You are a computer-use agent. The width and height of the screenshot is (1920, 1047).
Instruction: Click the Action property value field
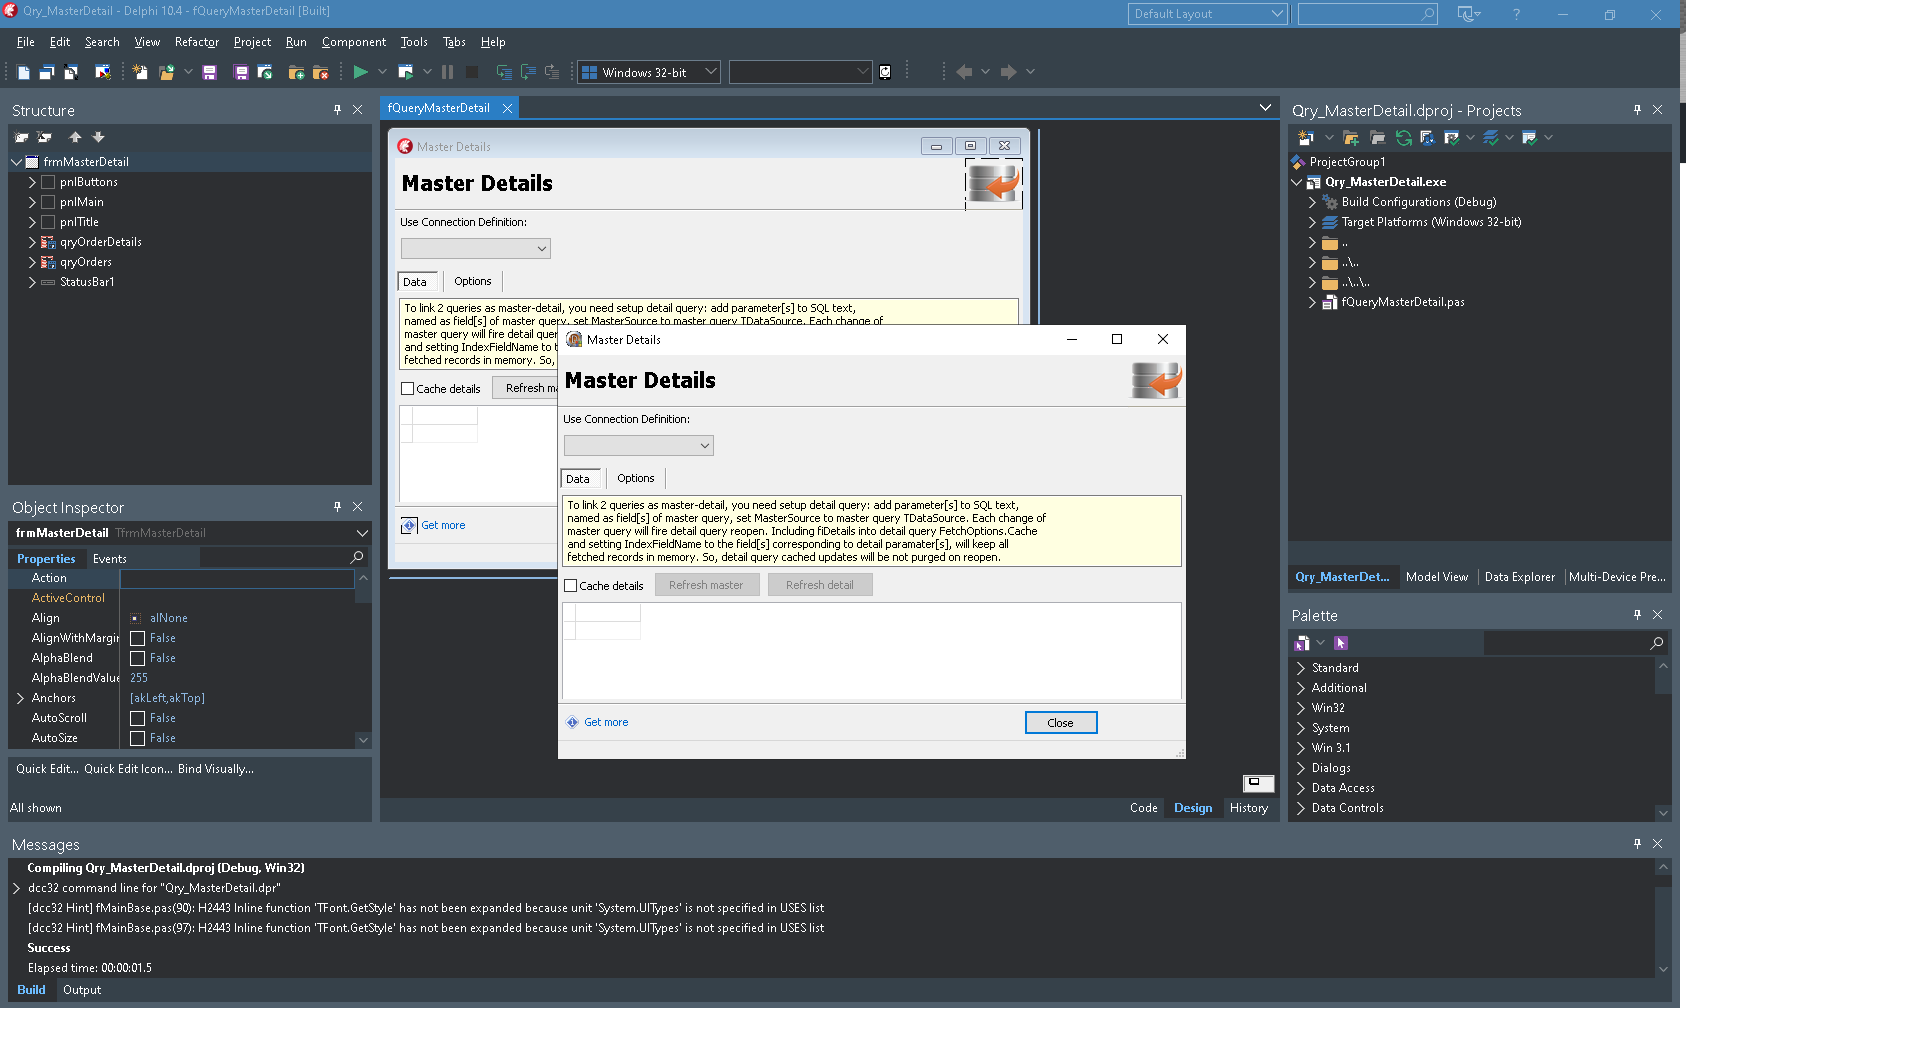tap(237, 578)
